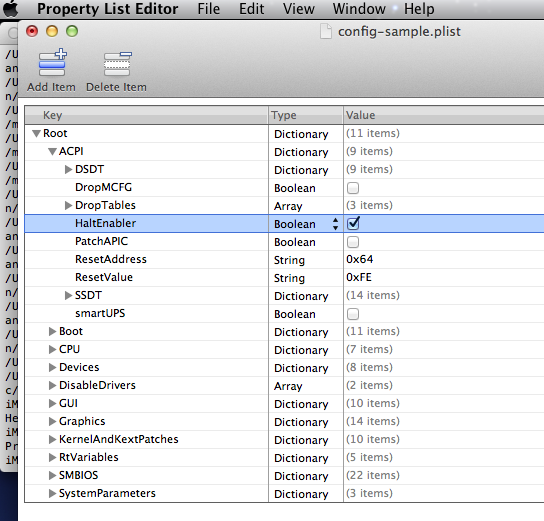
Task: Click the String type of ResetValue
Action: click(x=289, y=278)
